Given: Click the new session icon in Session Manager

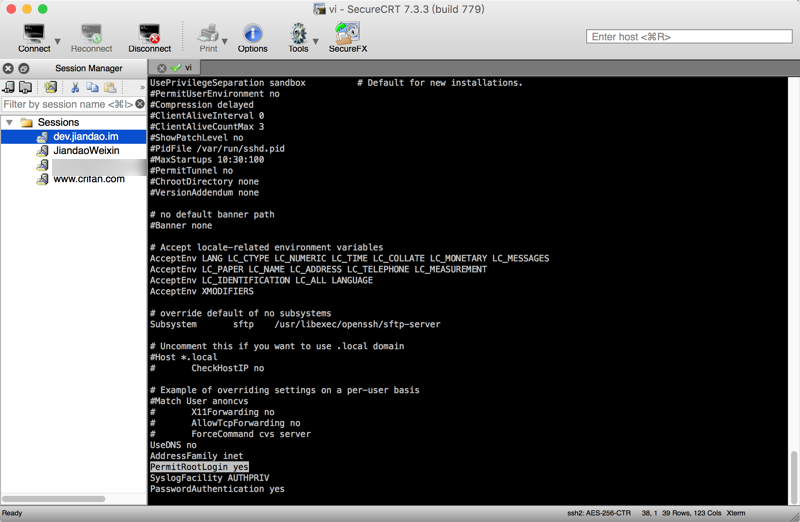Looking at the screenshot, I should click(50, 87).
